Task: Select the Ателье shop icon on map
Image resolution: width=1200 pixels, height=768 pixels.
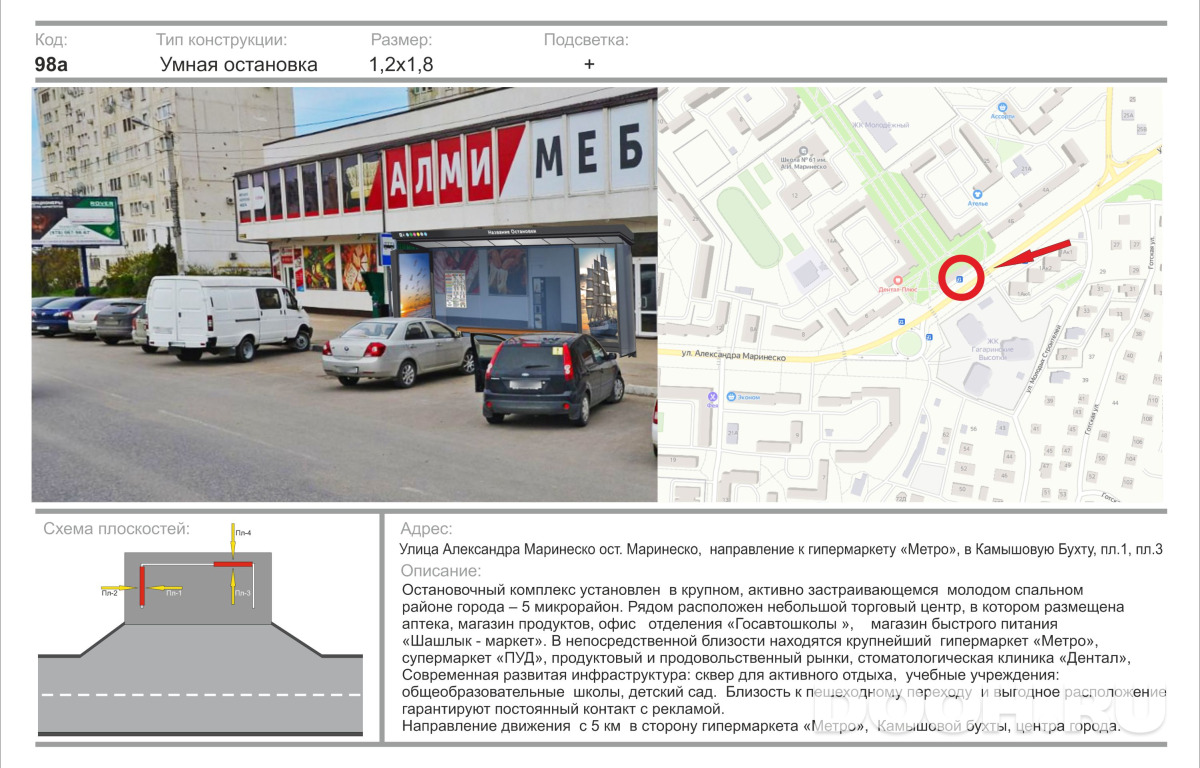Action: [x=978, y=194]
